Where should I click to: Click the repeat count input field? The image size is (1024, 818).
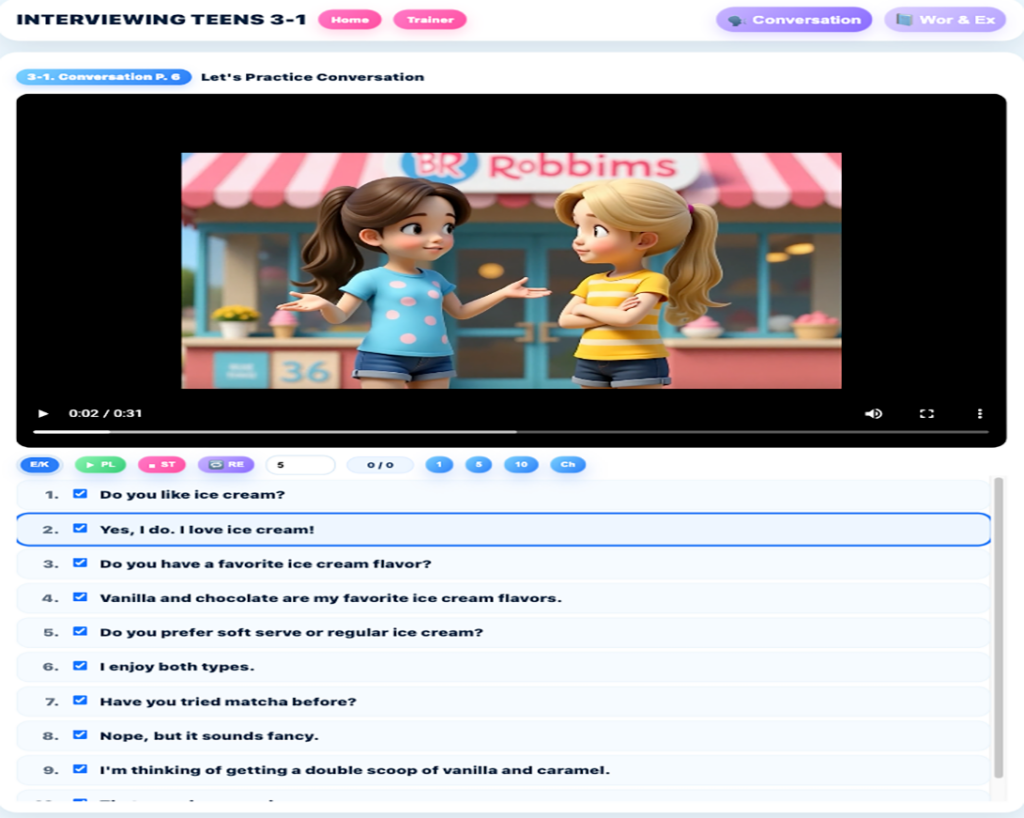[300, 465]
